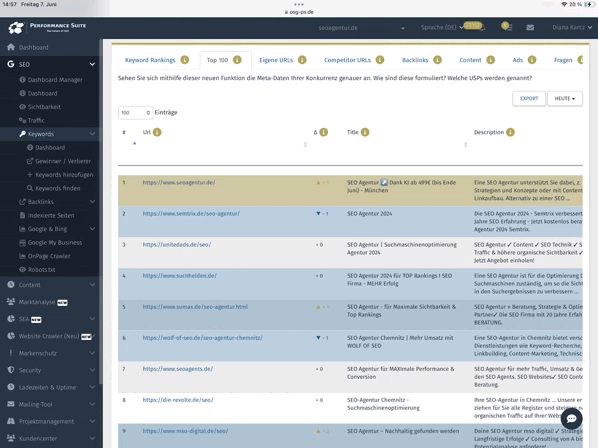This screenshot has height=448, width=598.
Task: Open link https://die-revolte.de/seo/
Action: point(178,400)
